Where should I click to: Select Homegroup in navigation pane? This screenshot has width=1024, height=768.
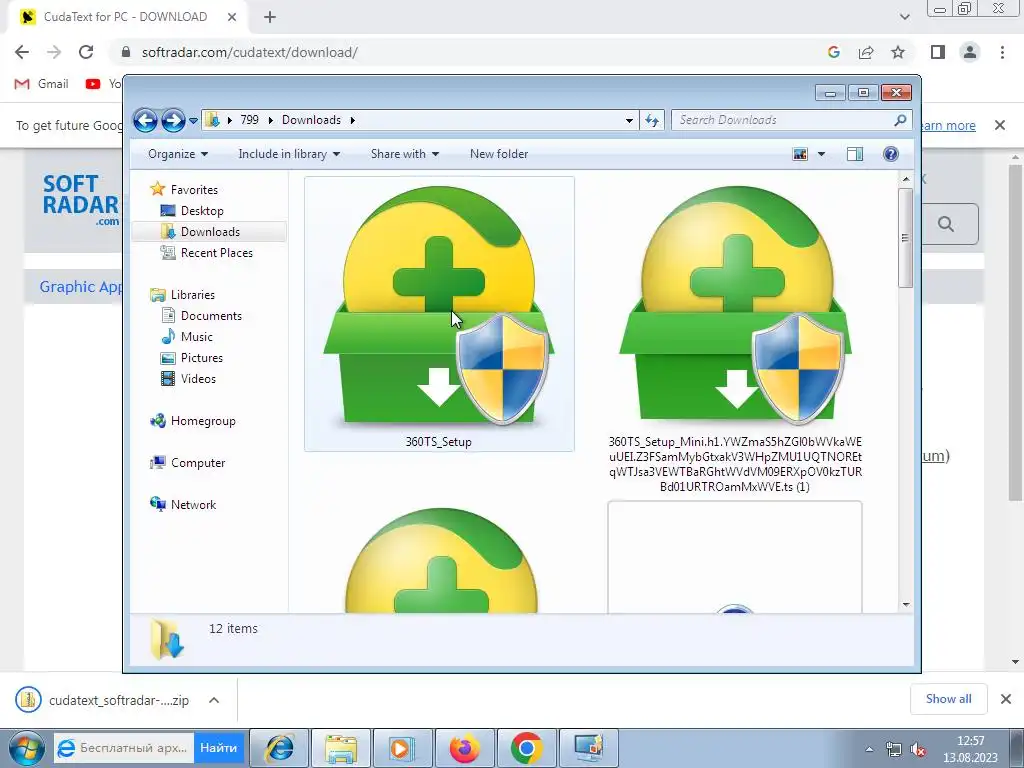[202, 421]
